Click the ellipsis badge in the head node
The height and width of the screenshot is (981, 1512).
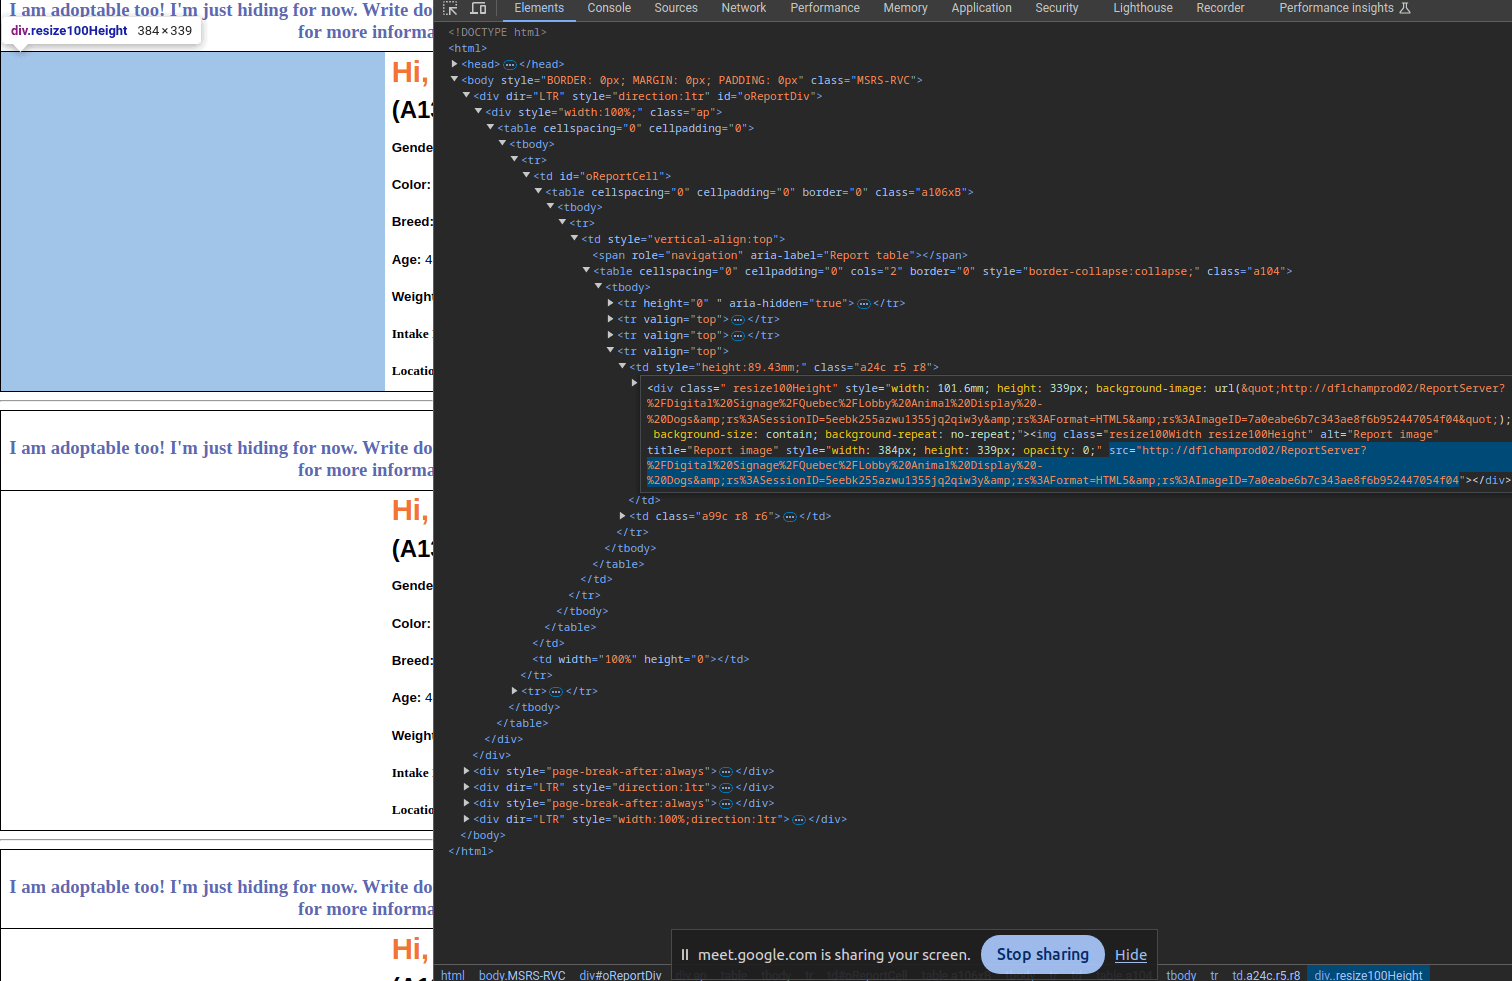point(509,64)
